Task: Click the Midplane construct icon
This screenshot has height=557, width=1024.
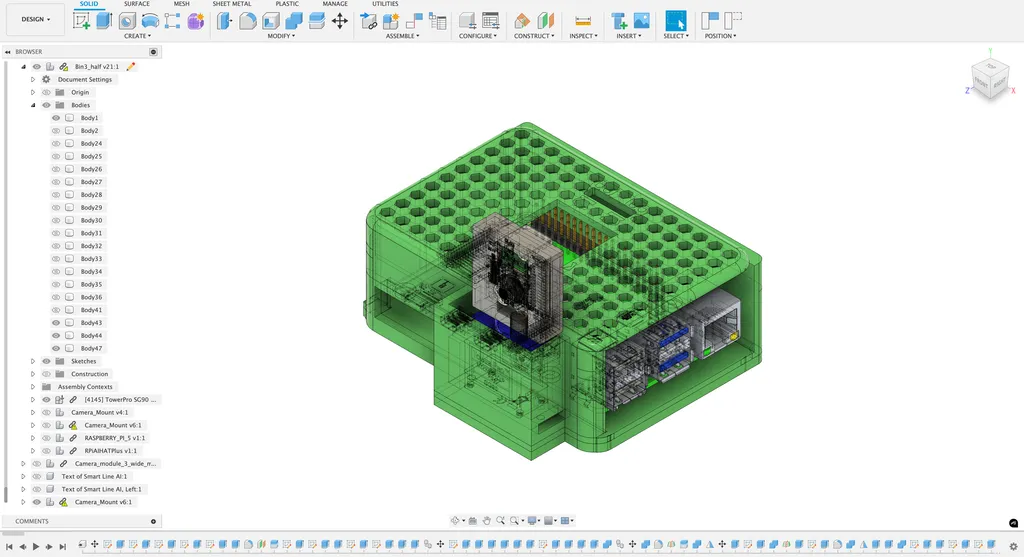Action: [545, 21]
